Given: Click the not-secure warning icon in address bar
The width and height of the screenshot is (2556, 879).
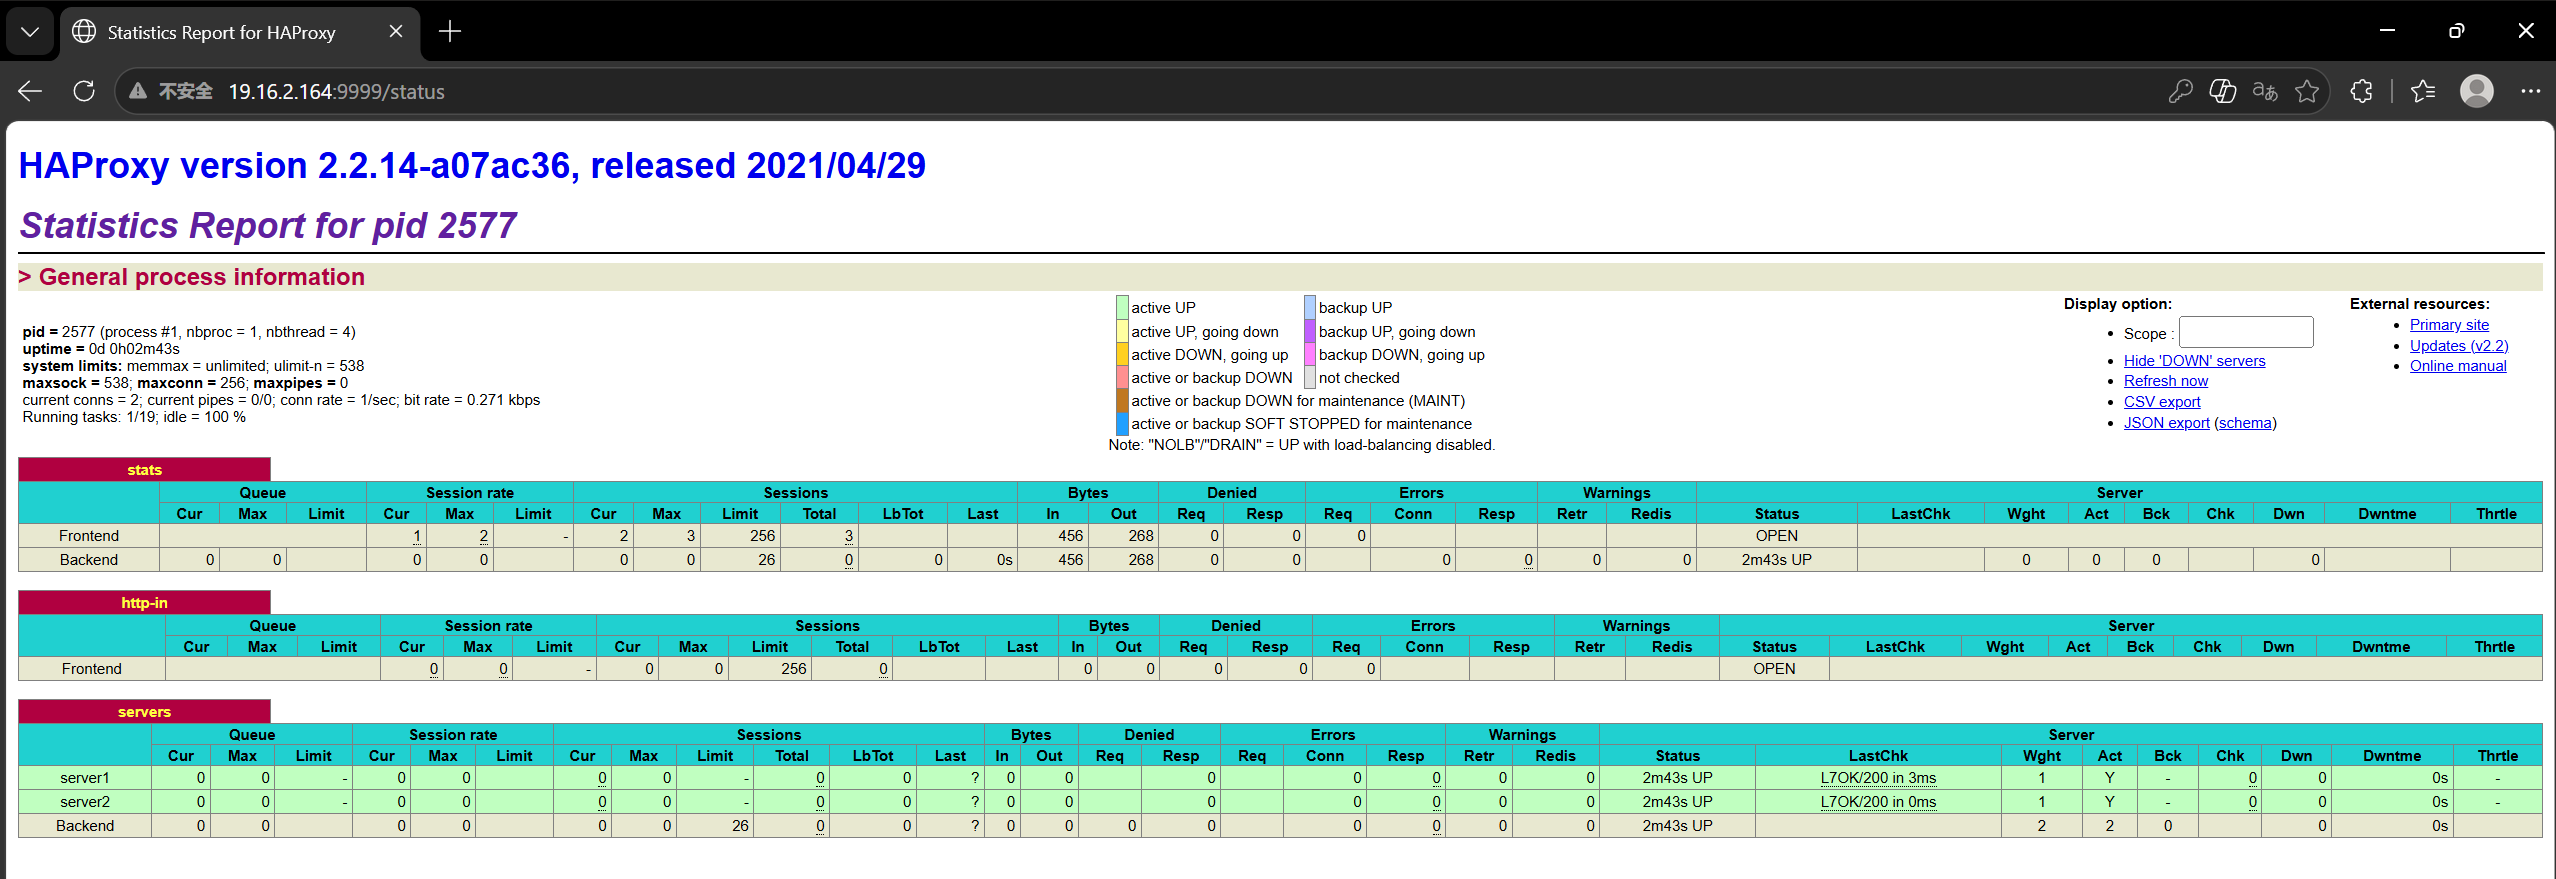Looking at the screenshot, I should [138, 91].
